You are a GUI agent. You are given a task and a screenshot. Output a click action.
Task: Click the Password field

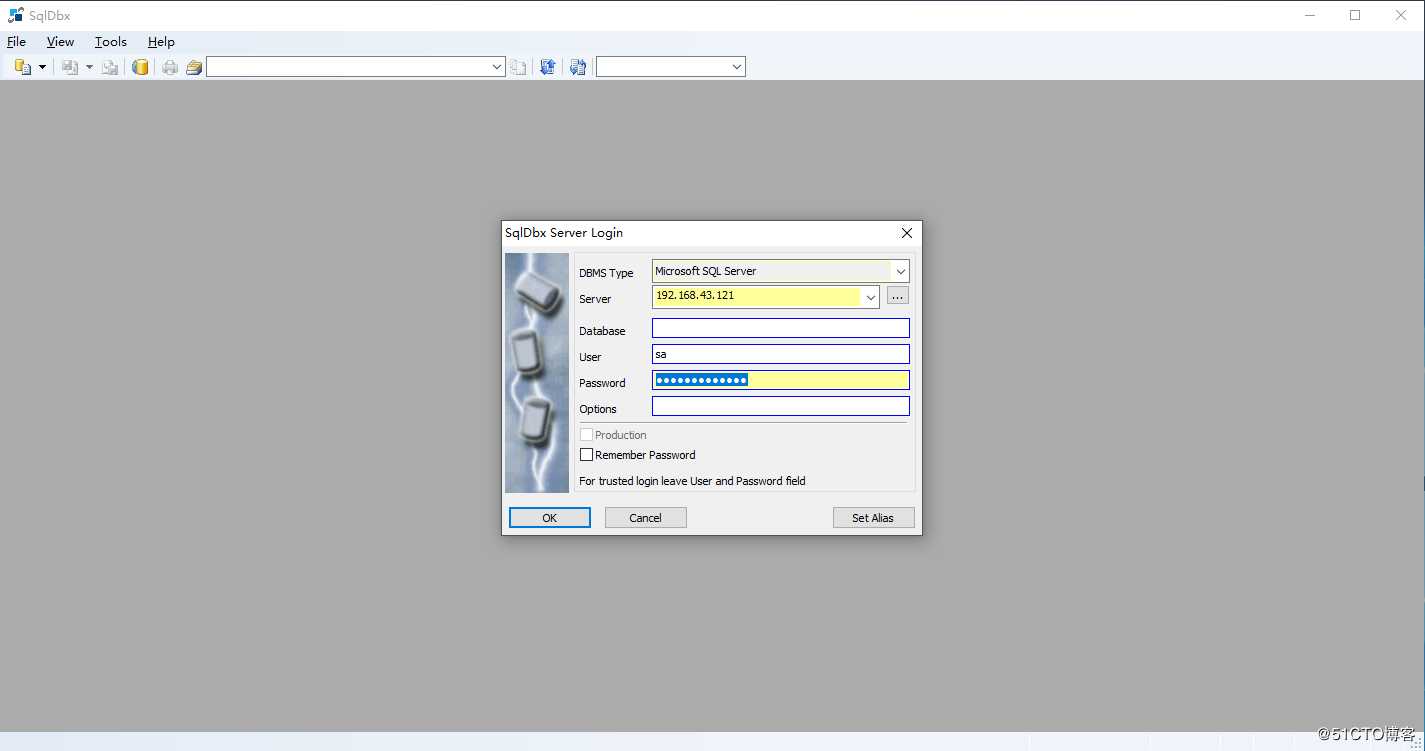[x=781, y=380]
